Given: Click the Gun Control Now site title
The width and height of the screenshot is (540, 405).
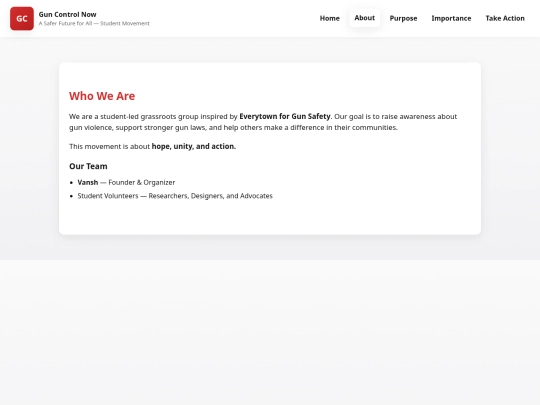Looking at the screenshot, I should [68, 14].
